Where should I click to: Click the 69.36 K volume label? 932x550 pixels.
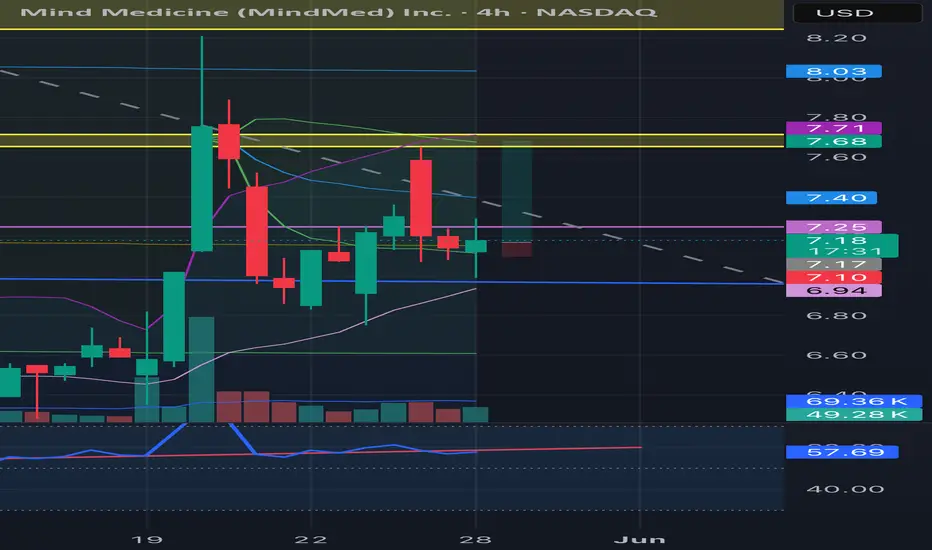pos(854,401)
